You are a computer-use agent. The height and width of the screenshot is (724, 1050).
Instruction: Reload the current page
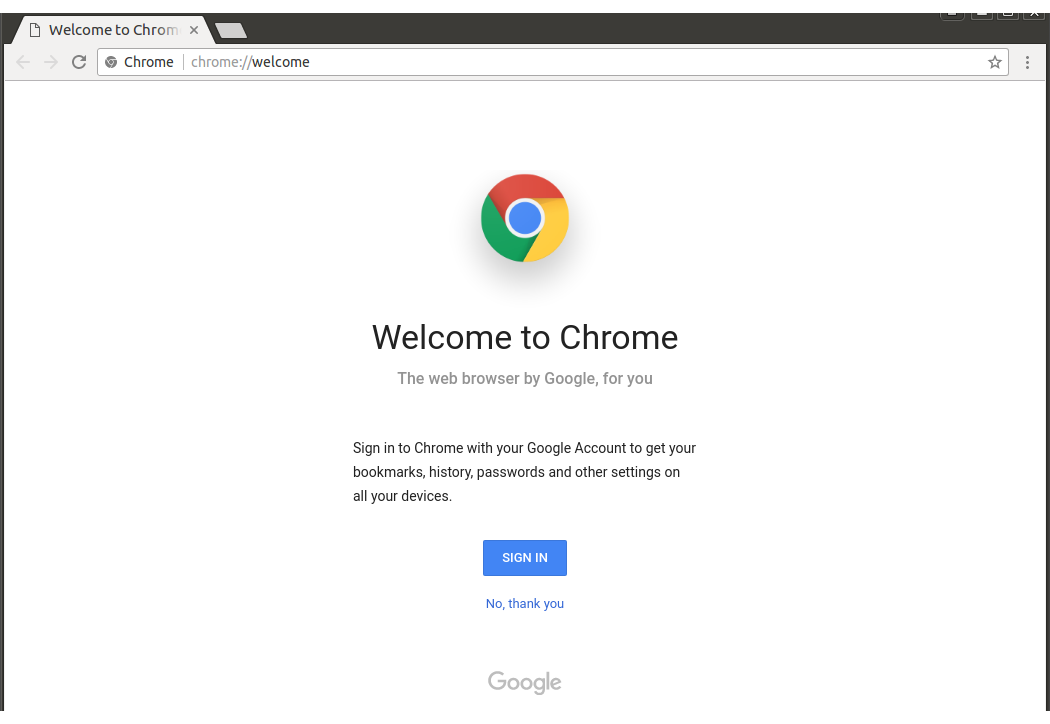[79, 62]
